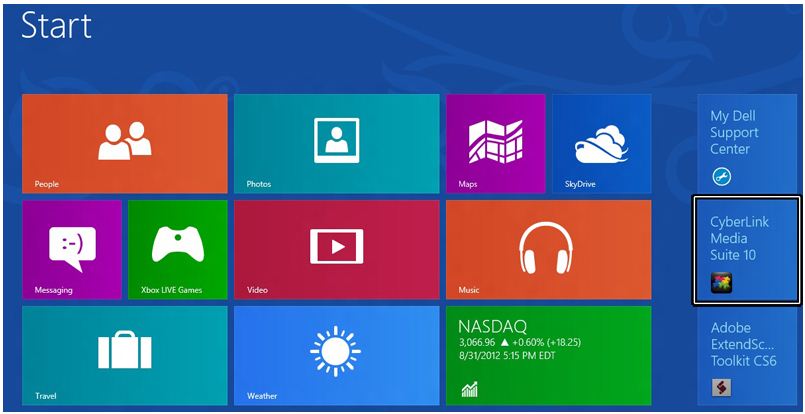Click the 8/31/2012 5:15 PM EDT text

point(507,355)
